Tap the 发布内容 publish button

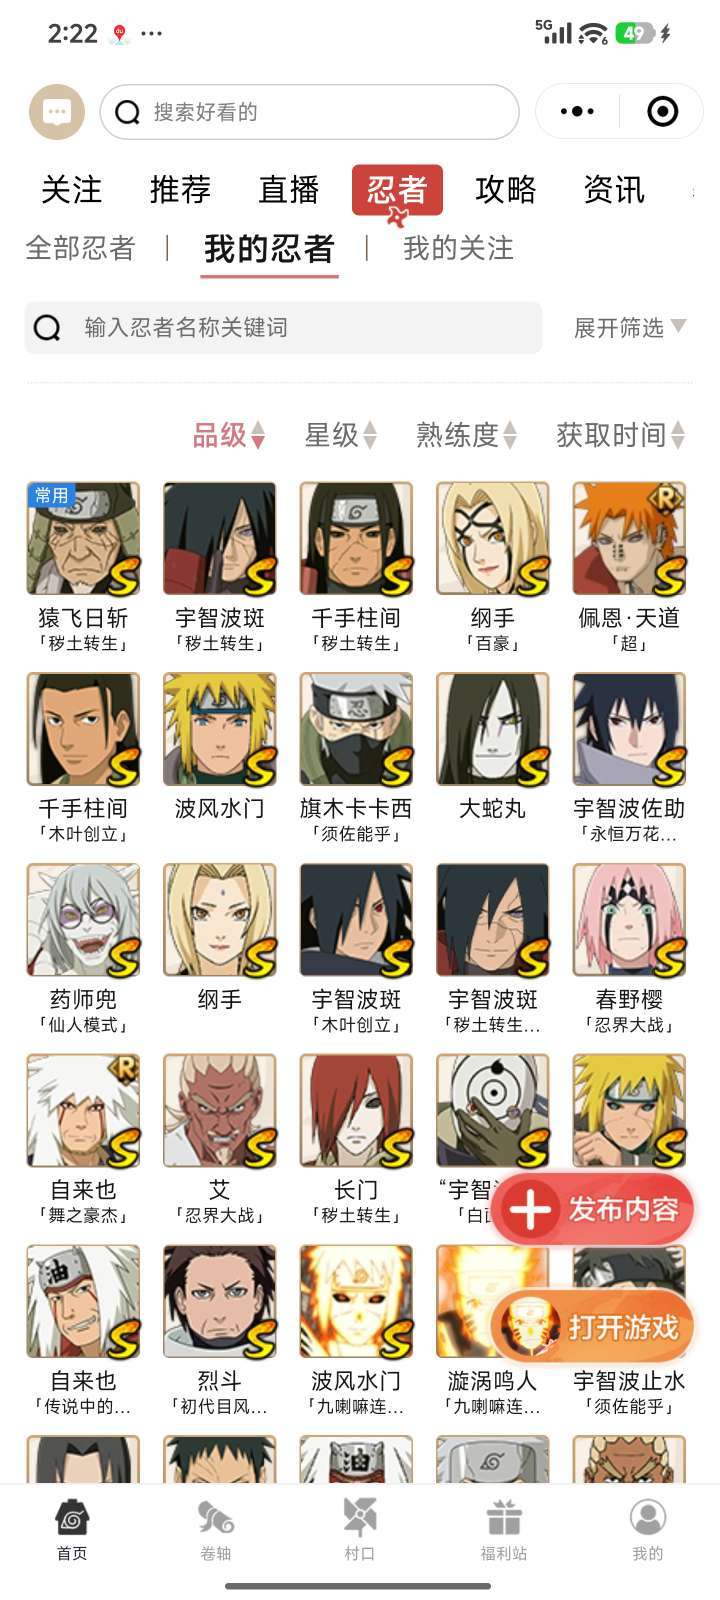[x=593, y=1209]
